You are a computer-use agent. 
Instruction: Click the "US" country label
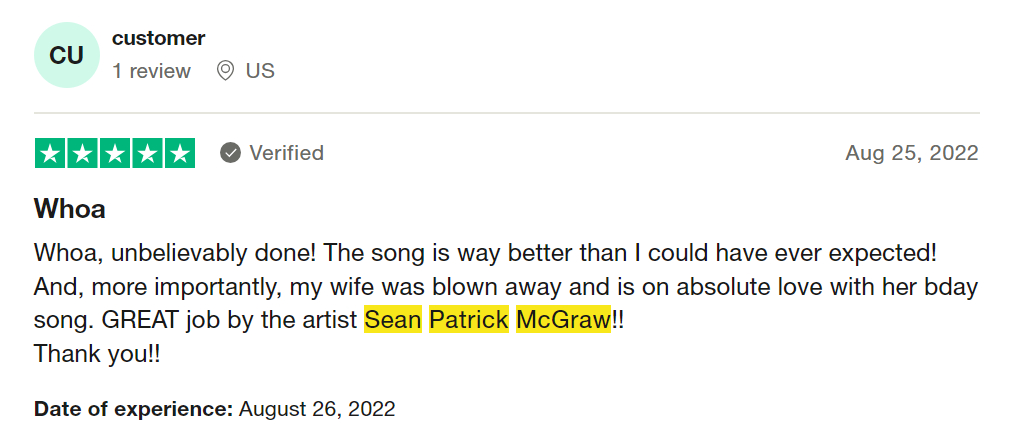[x=260, y=71]
